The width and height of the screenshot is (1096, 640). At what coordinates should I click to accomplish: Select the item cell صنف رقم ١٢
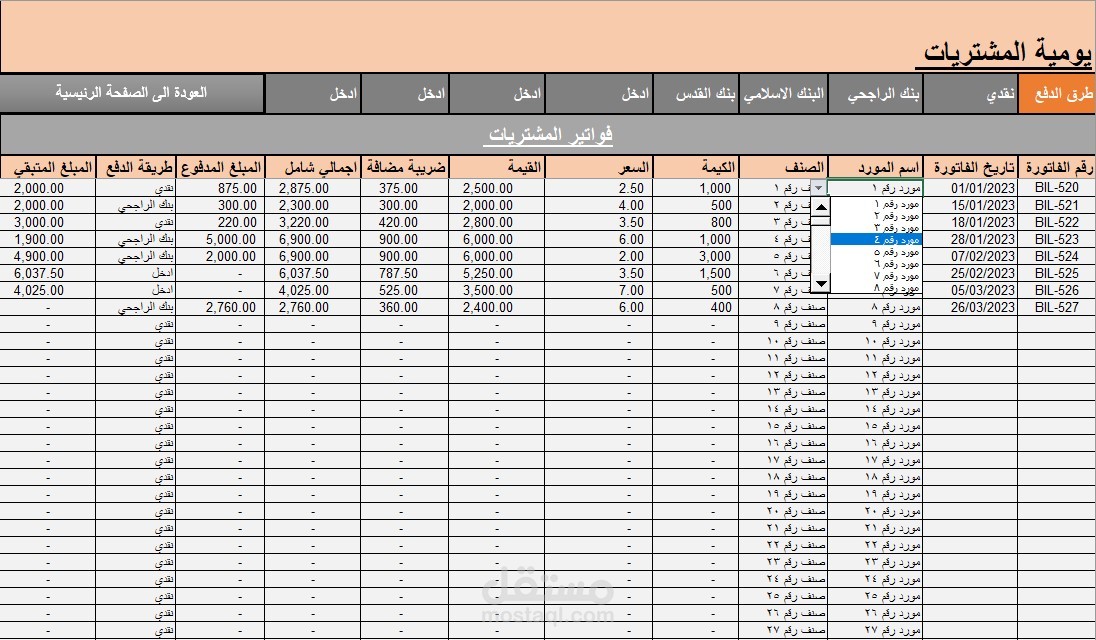[784, 375]
